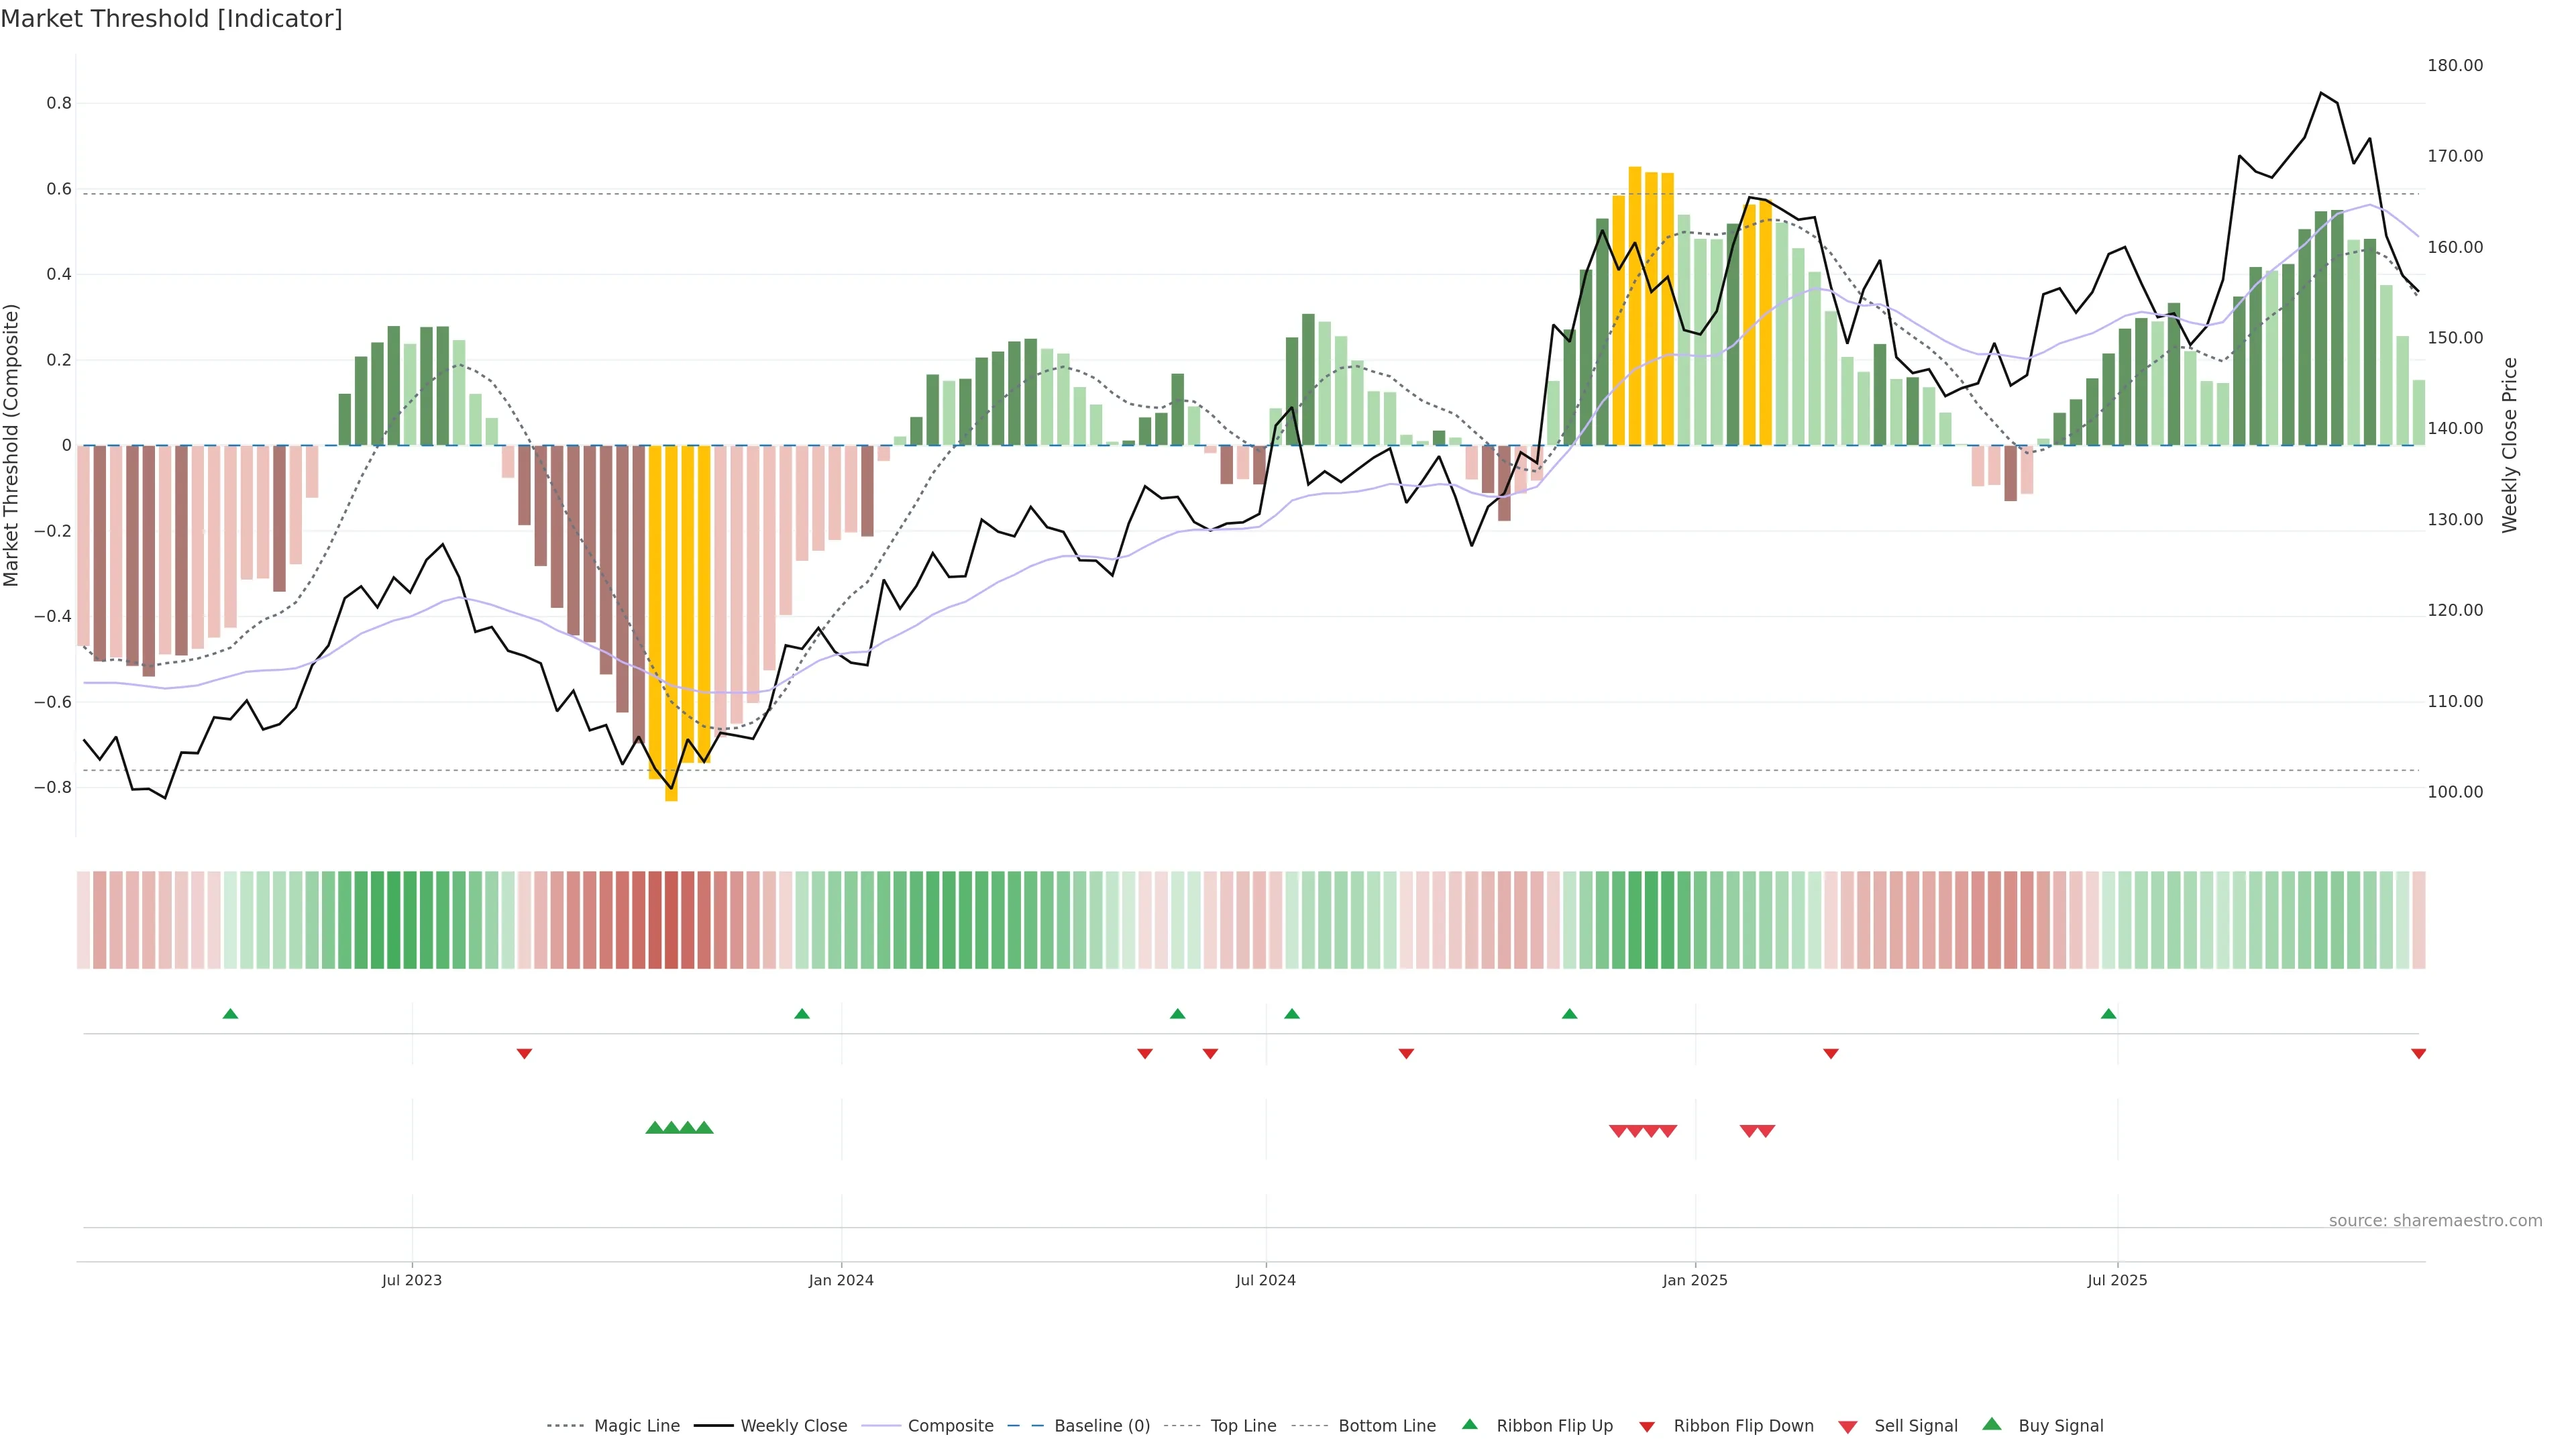Screen dimensions: 2576x1449
Task: Click the darkest red ribbon segment in the color strip
Action: pos(671,920)
